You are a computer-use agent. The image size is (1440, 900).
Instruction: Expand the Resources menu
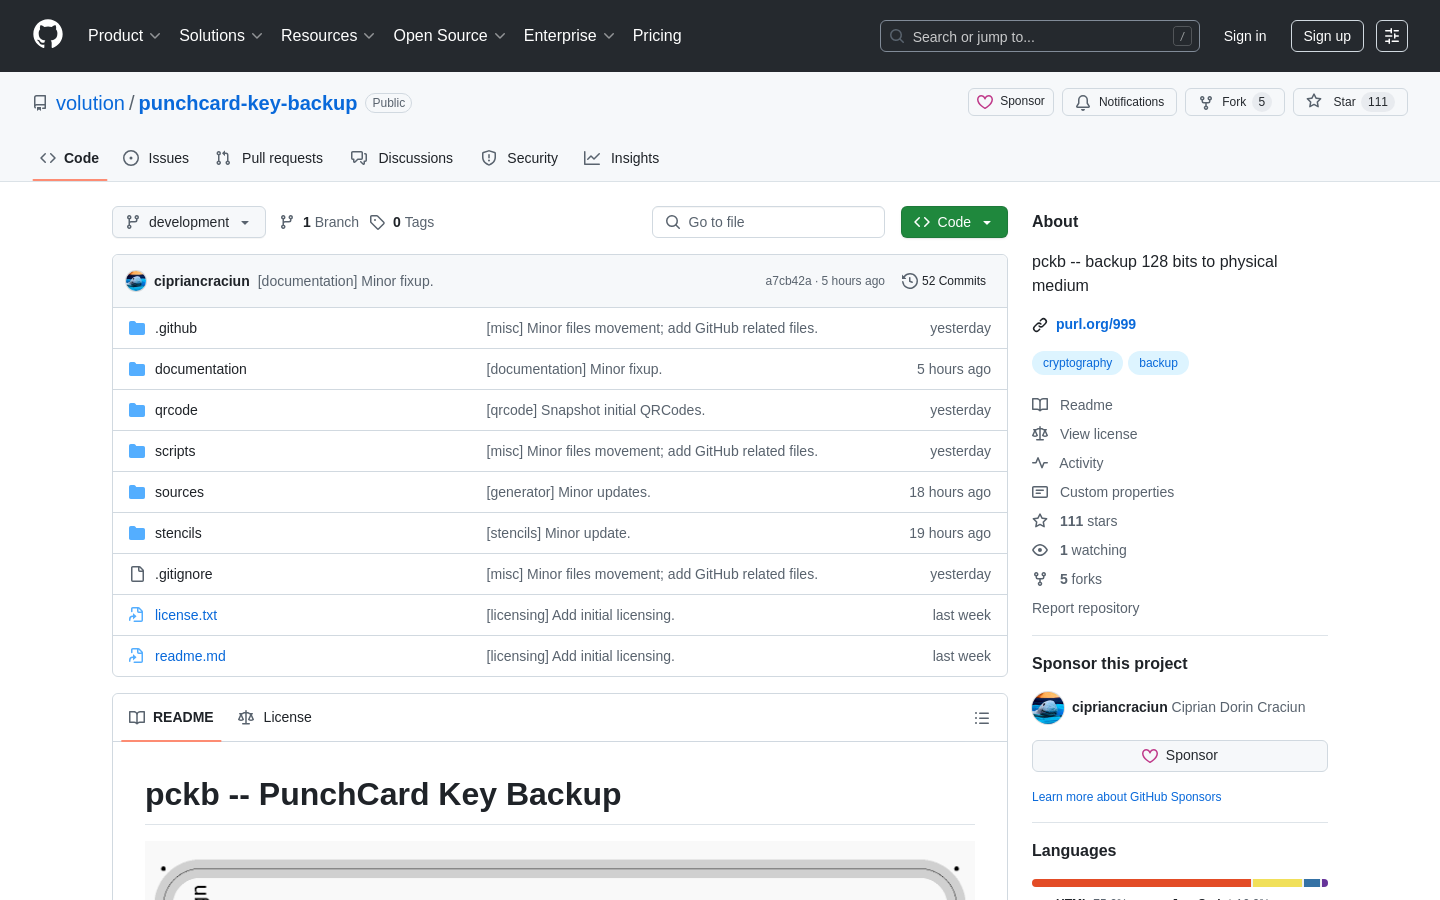click(328, 36)
